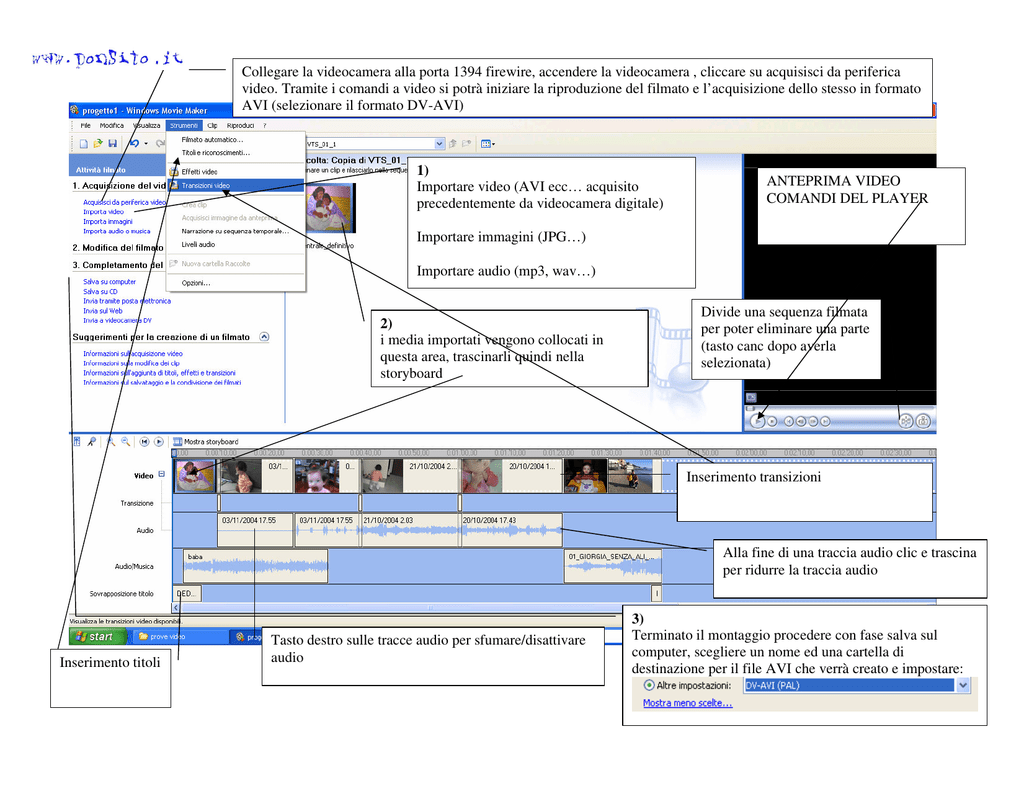The width and height of the screenshot is (1024, 791).
Task: Click the new collection folder toolbar icon
Action: [466, 144]
